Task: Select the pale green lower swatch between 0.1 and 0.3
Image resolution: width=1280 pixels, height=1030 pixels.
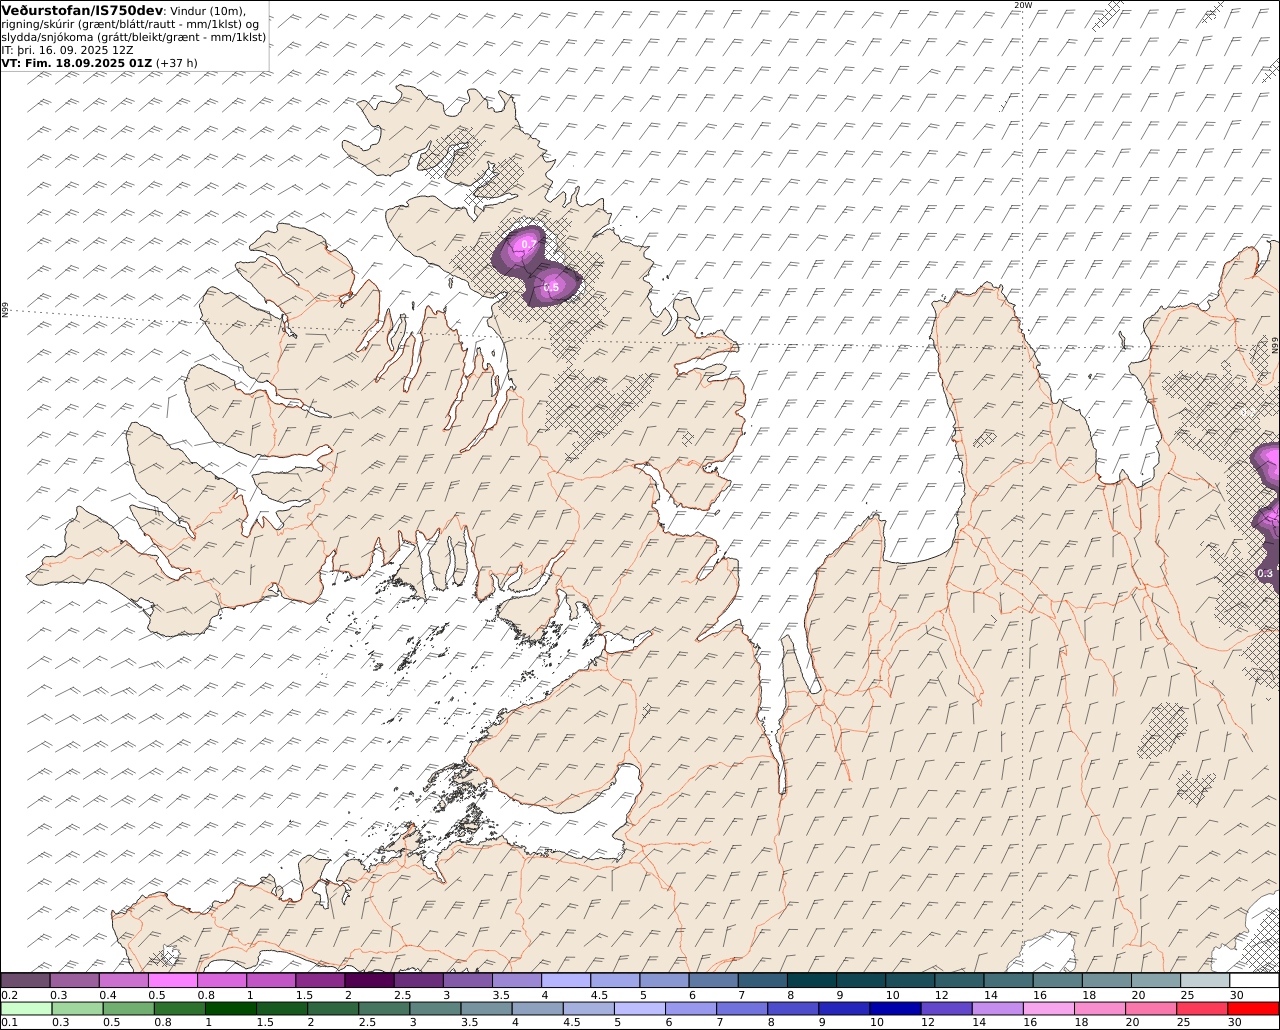Action: 26,1008
